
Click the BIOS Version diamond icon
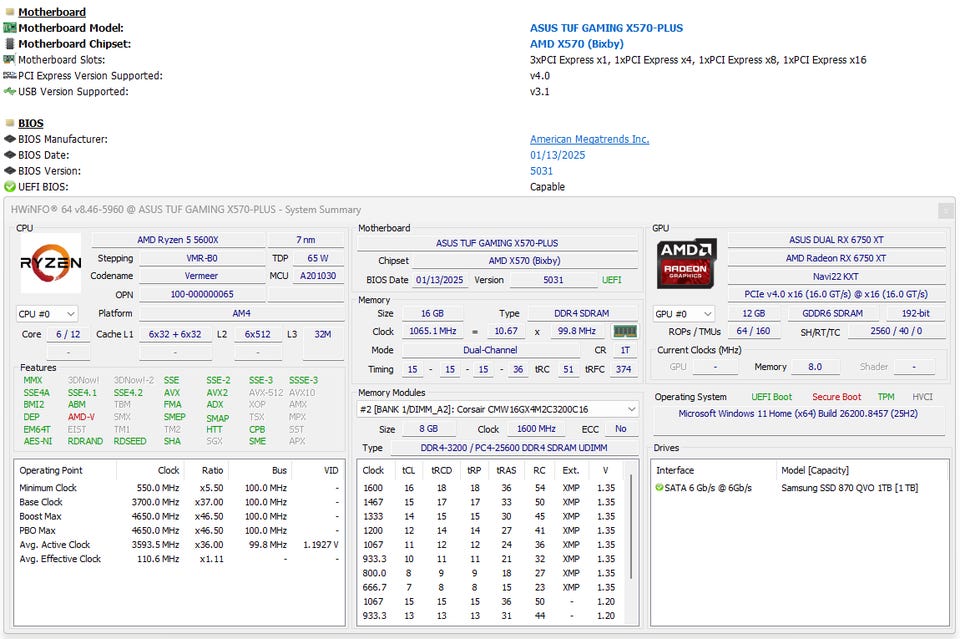pyautogui.click(x=10, y=171)
